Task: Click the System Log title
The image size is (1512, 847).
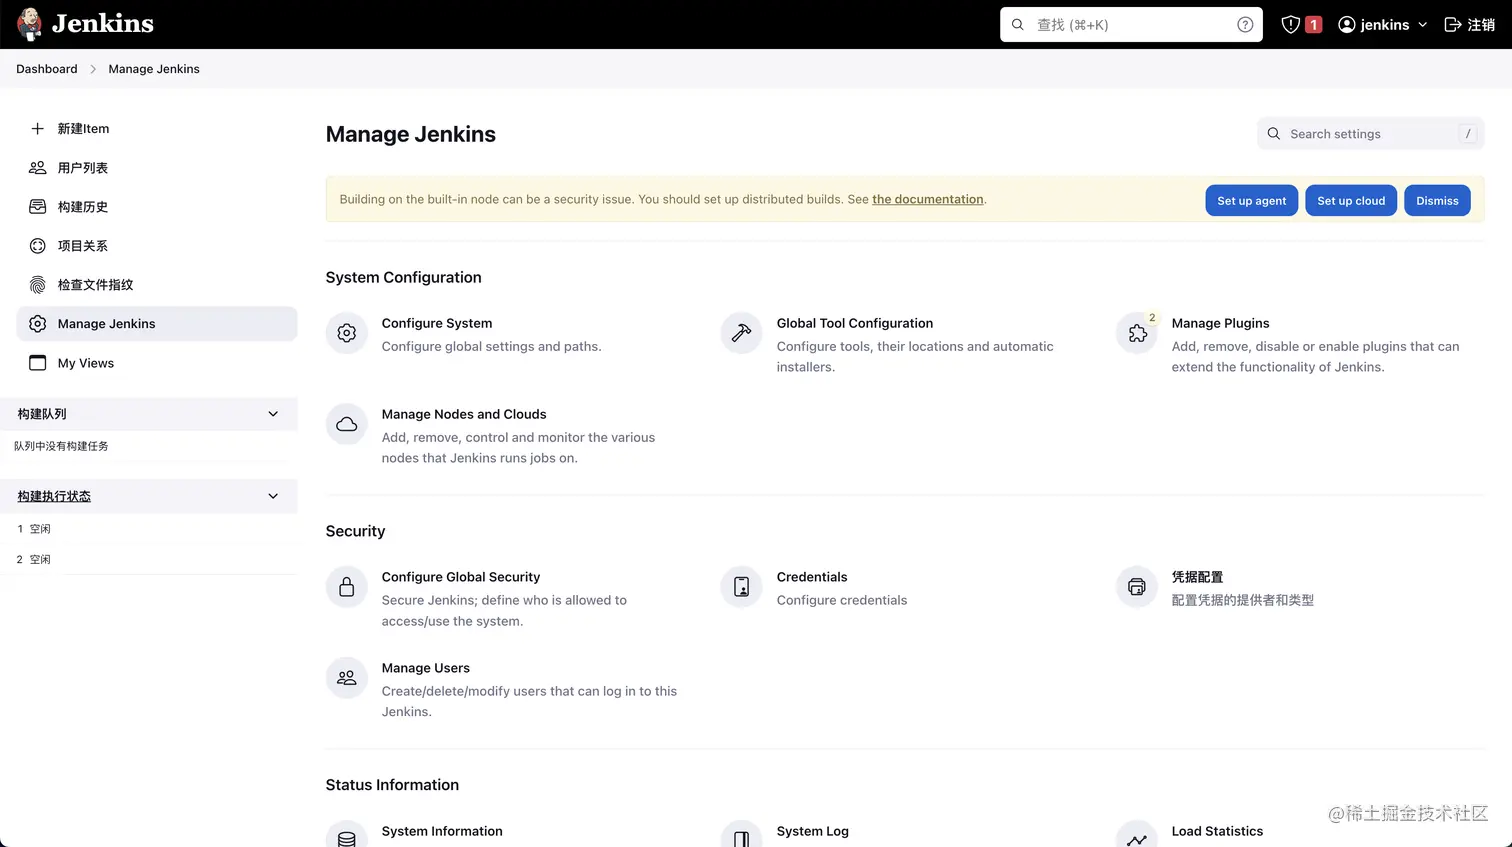Action: (x=813, y=831)
